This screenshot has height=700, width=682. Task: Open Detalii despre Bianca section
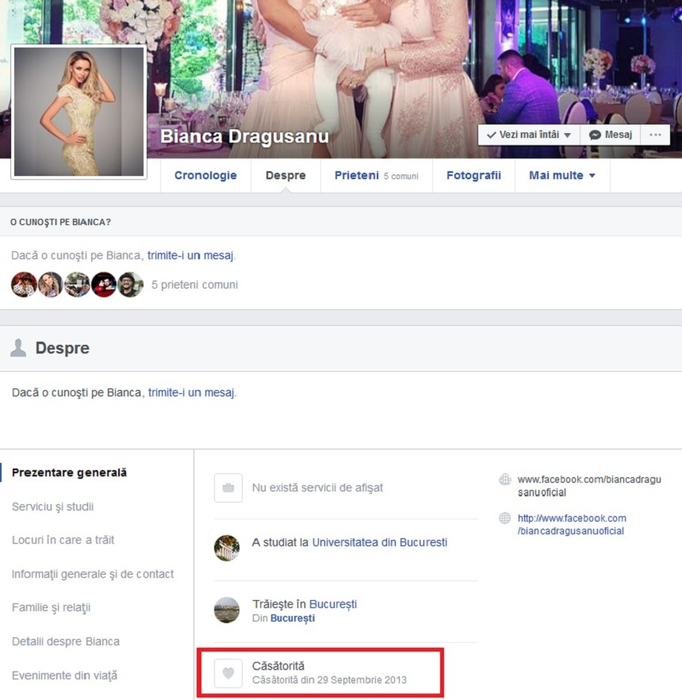pos(66,642)
